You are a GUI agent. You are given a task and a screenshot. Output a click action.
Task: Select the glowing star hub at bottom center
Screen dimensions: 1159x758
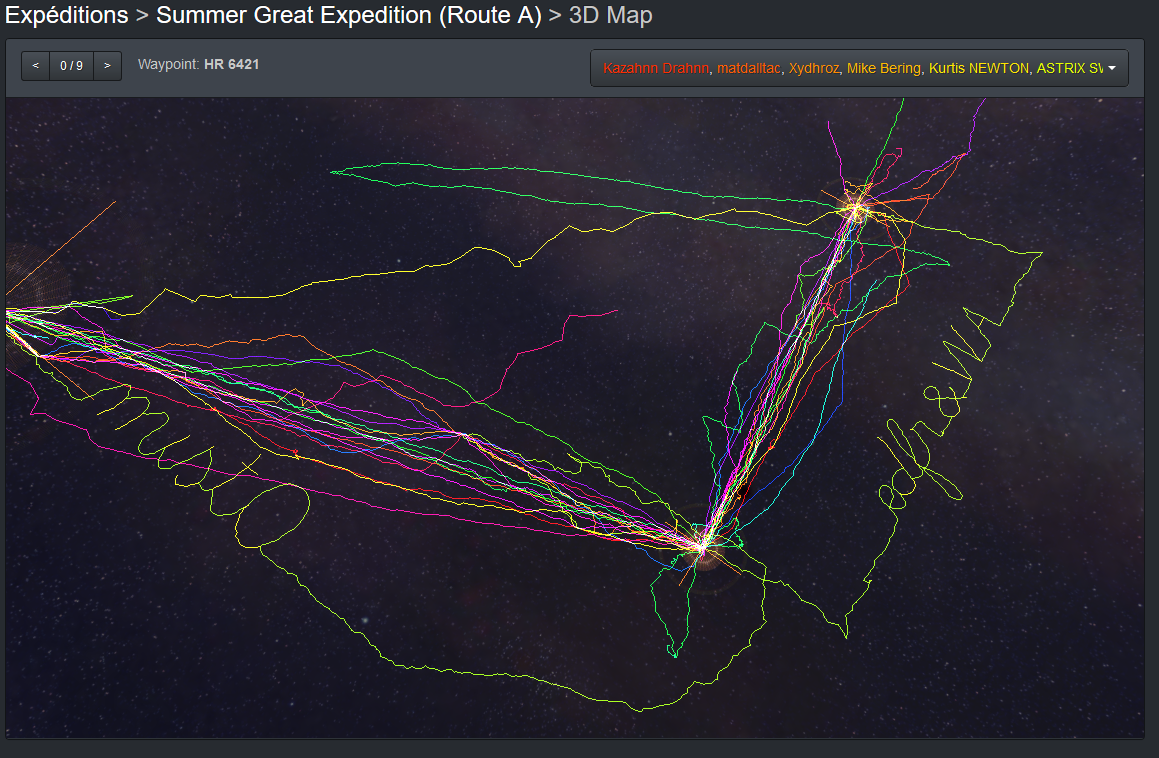tap(702, 546)
